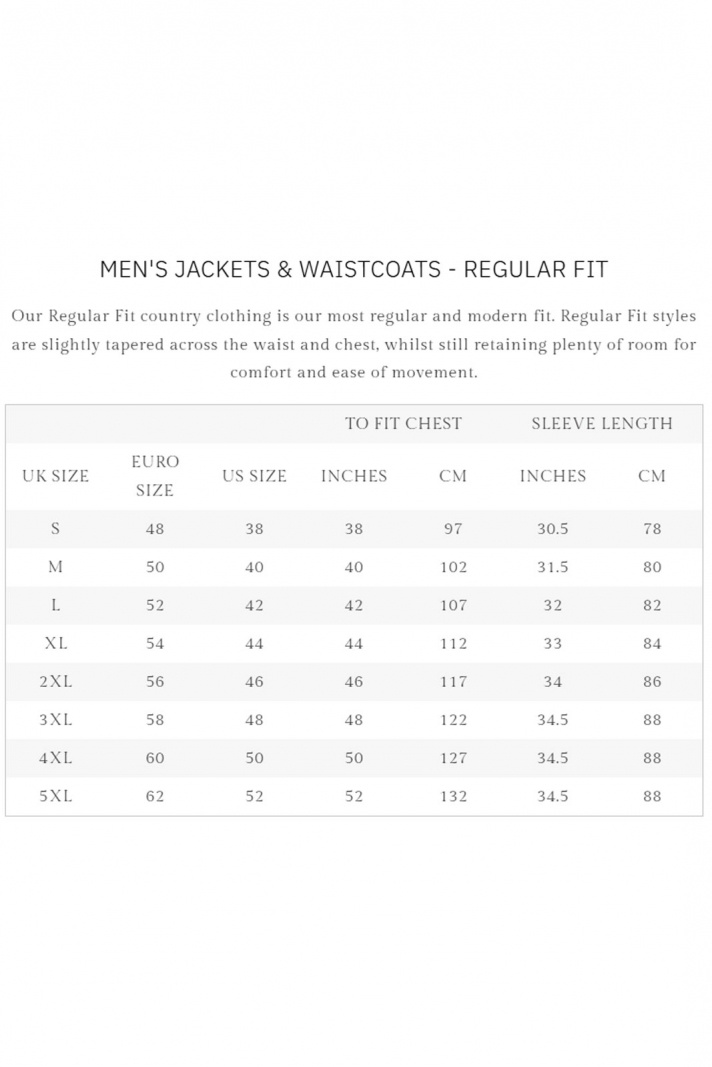Click the 97 cm chest value

453,528
